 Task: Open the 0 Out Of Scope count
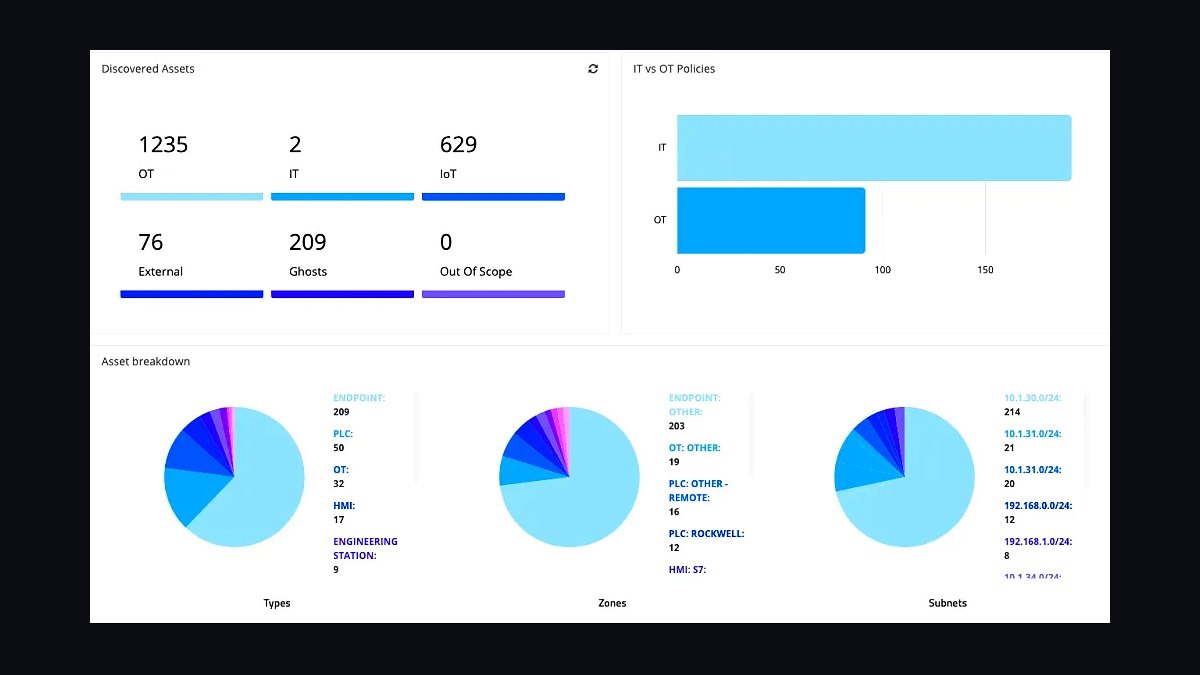click(446, 243)
